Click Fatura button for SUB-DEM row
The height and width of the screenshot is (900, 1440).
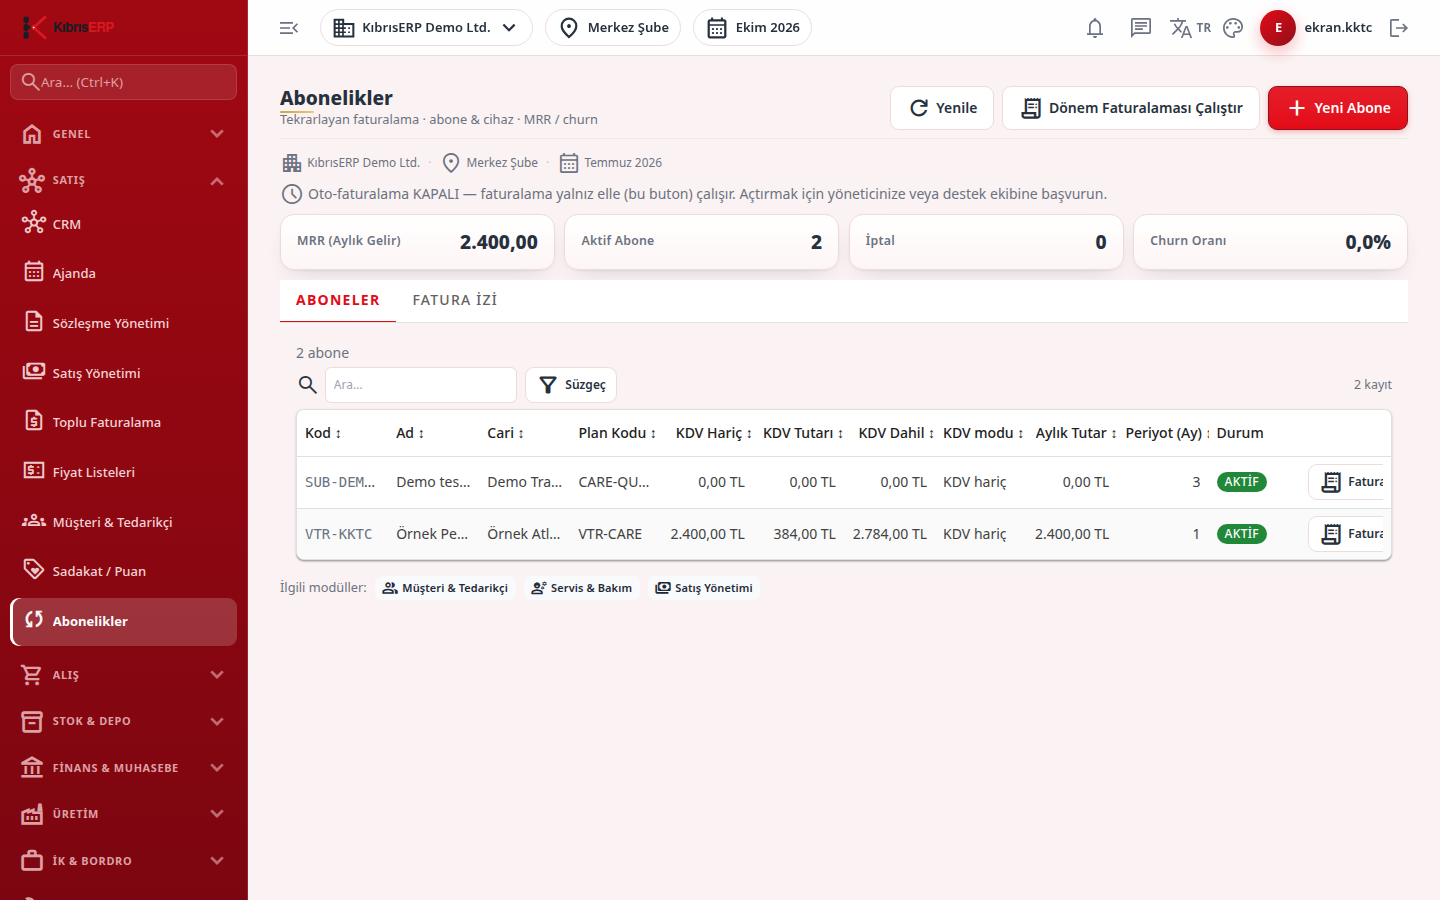click(1346, 482)
